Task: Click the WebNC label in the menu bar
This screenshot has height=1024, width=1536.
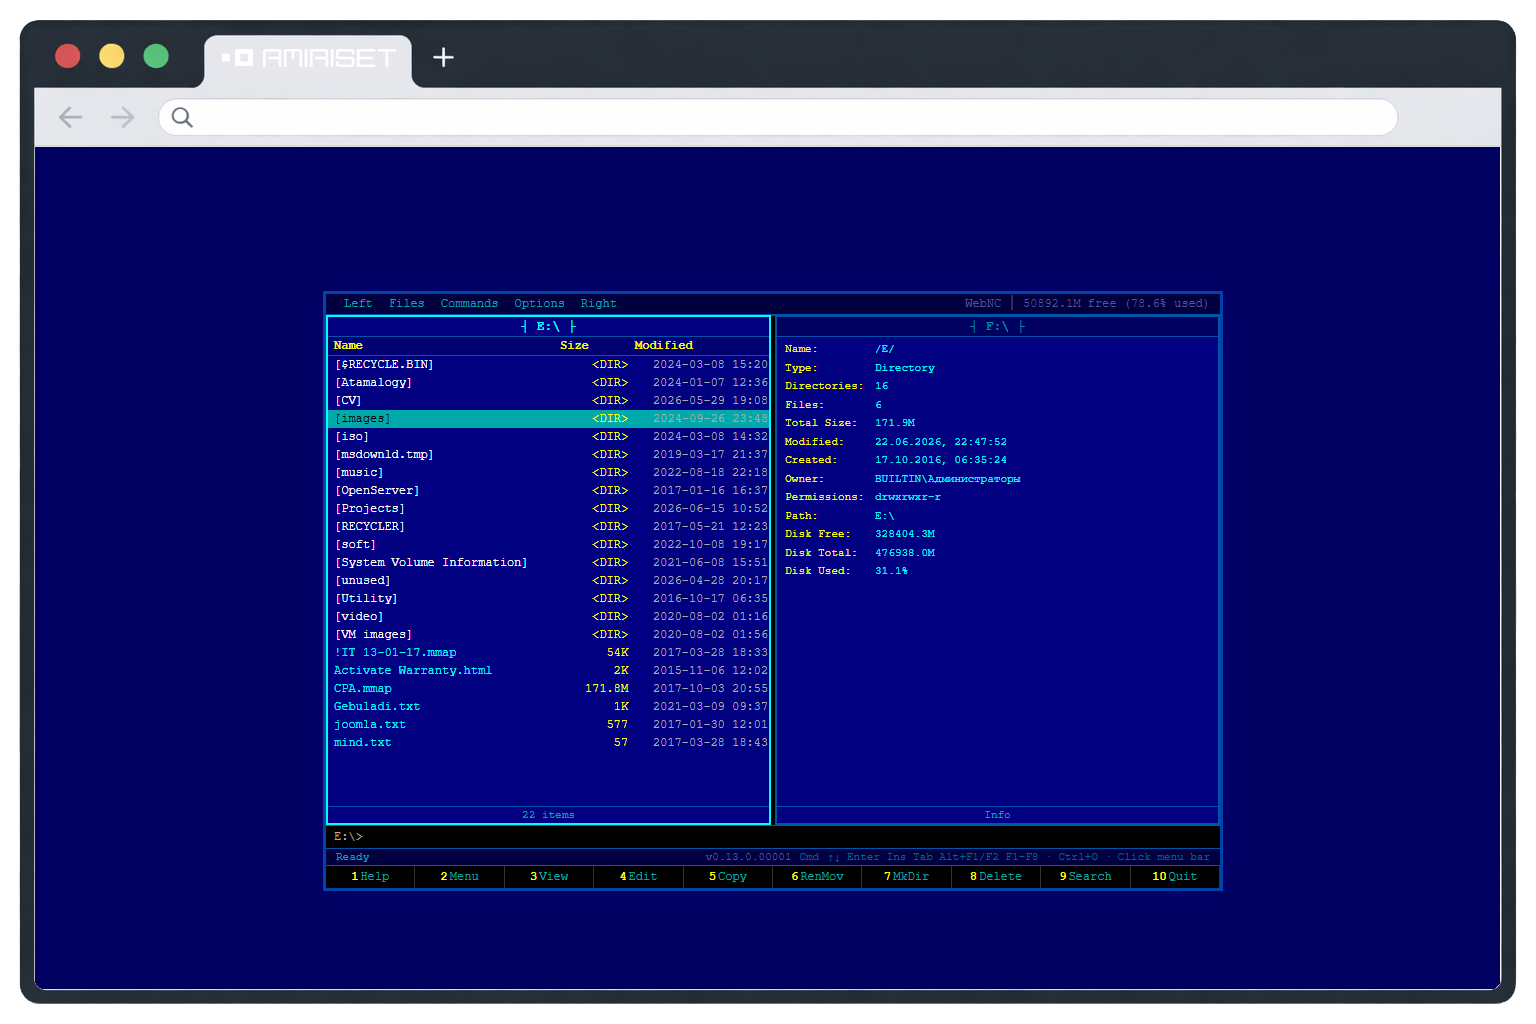Action: (x=983, y=303)
